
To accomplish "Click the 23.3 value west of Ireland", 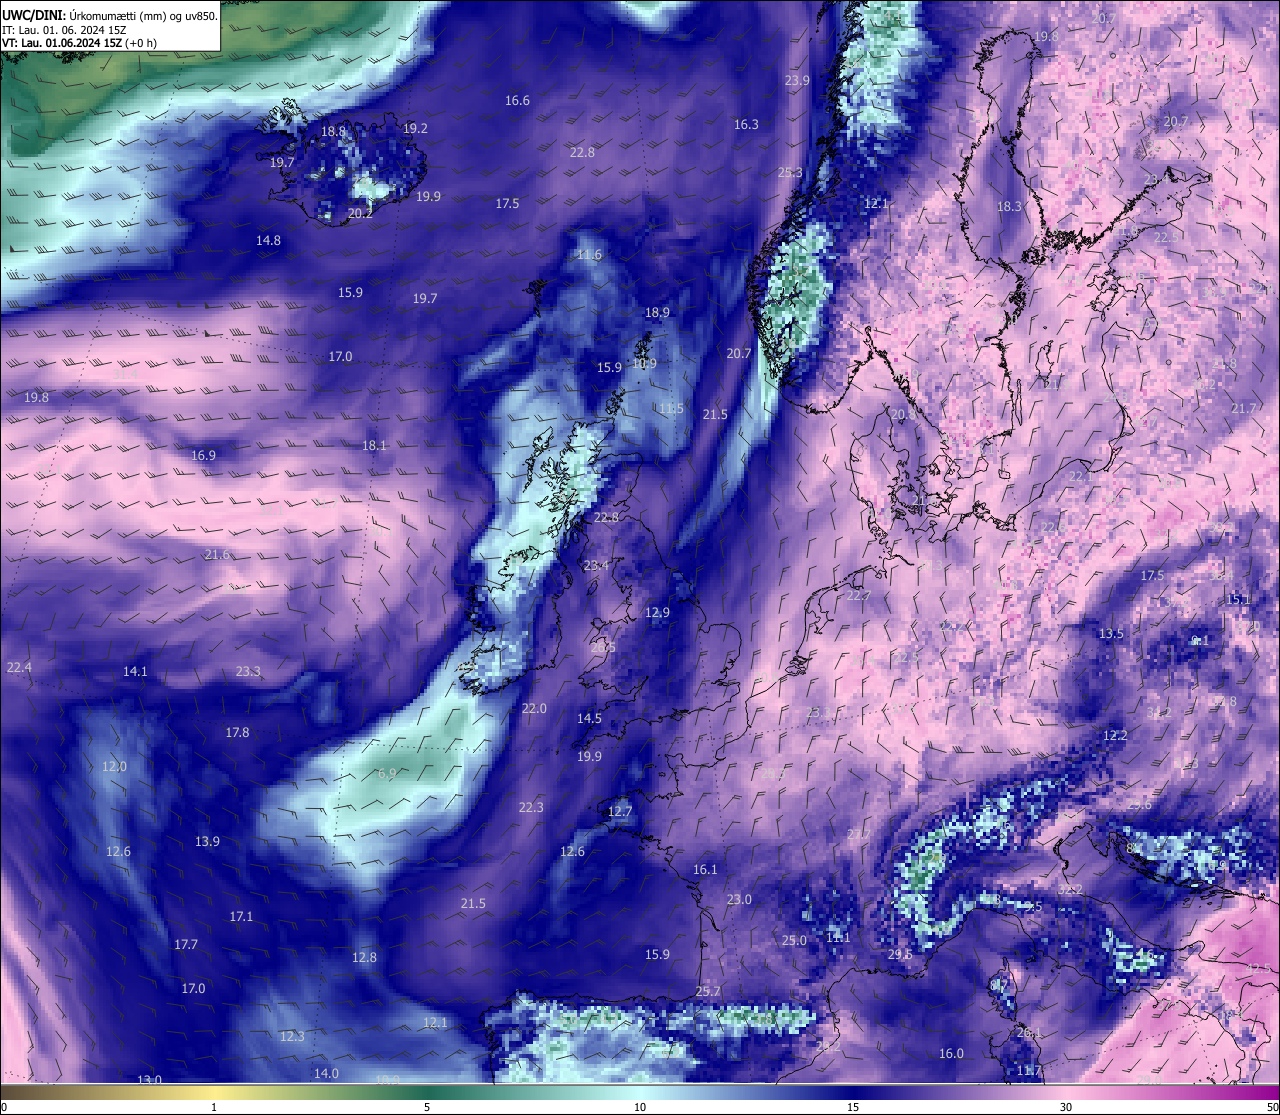I will [x=248, y=672].
